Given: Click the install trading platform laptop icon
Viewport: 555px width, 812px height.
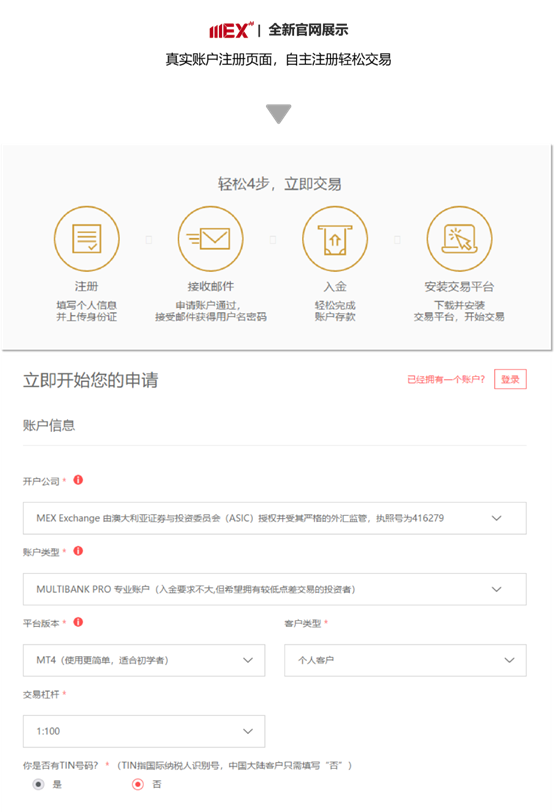Looking at the screenshot, I should click(x=459, y=239).
